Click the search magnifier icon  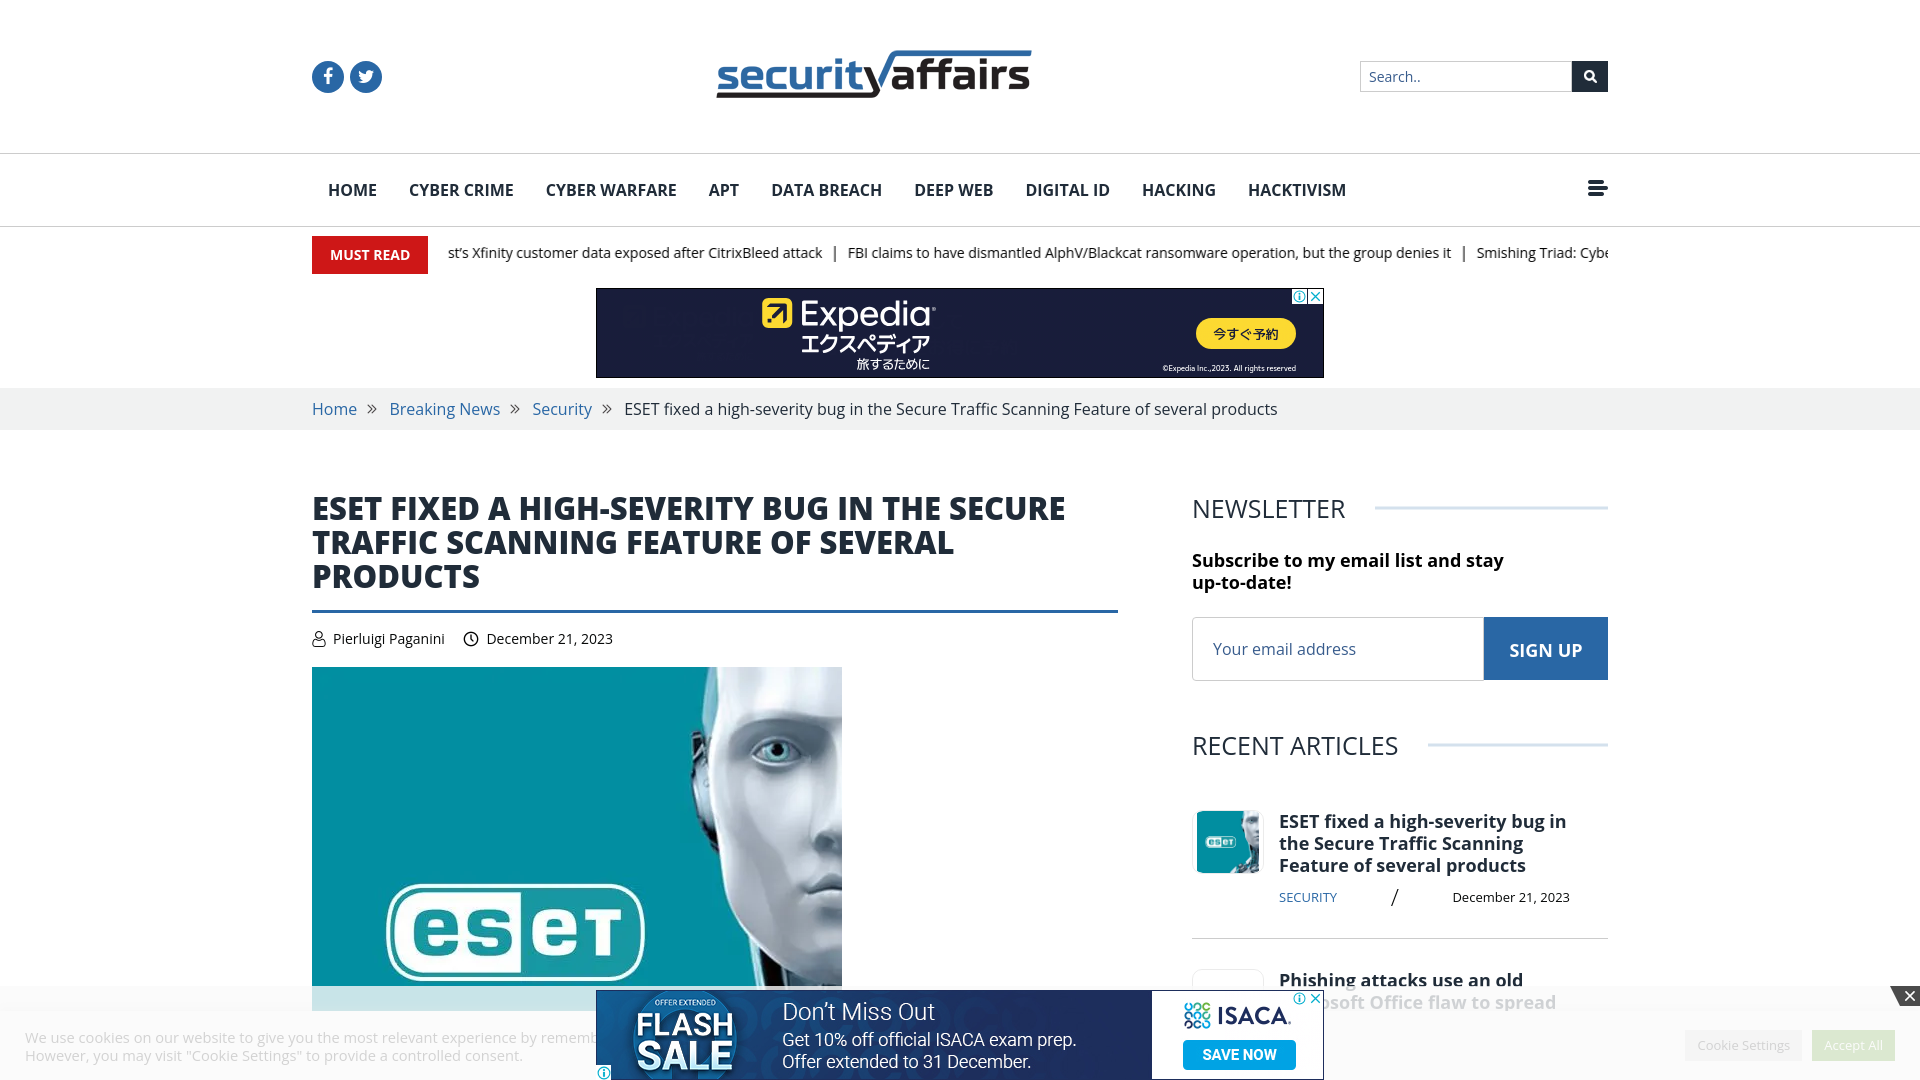coord(1589,76)
